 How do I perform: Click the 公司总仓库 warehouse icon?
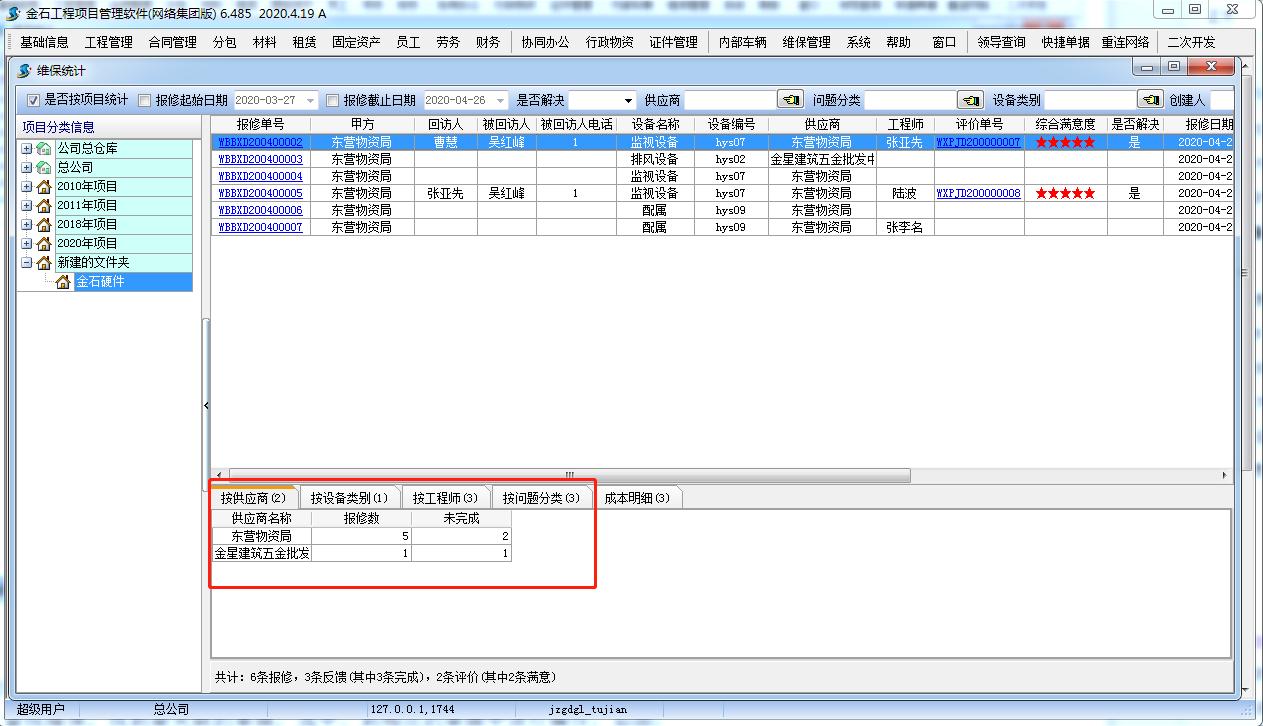coord(44,148)
